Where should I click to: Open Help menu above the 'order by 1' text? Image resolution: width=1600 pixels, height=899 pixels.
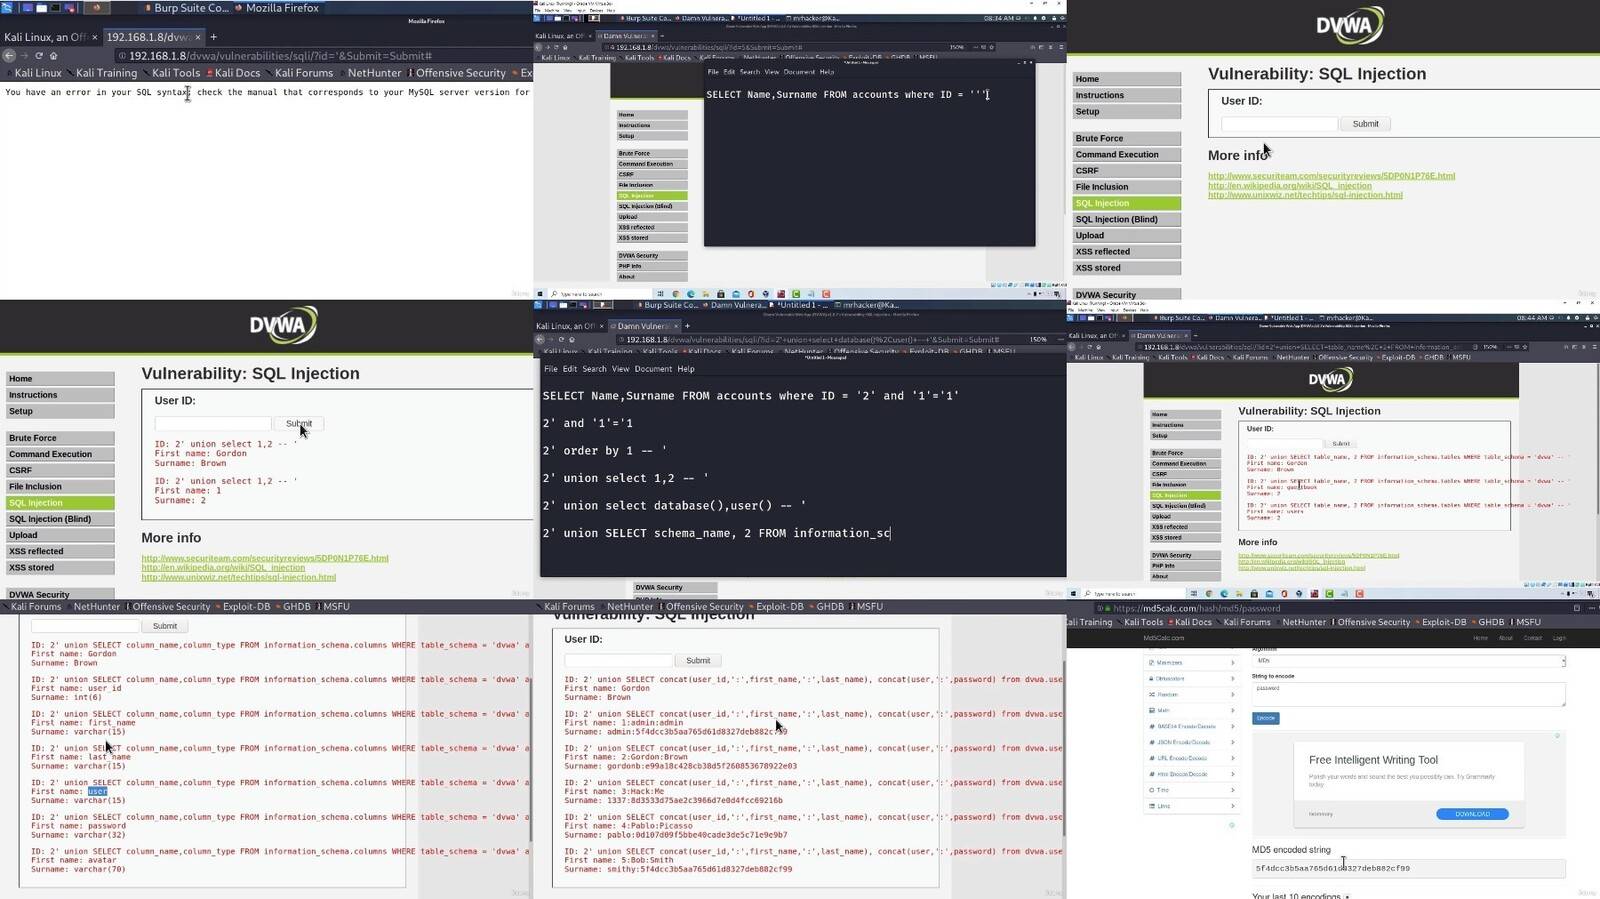click(x=686, y=369)
